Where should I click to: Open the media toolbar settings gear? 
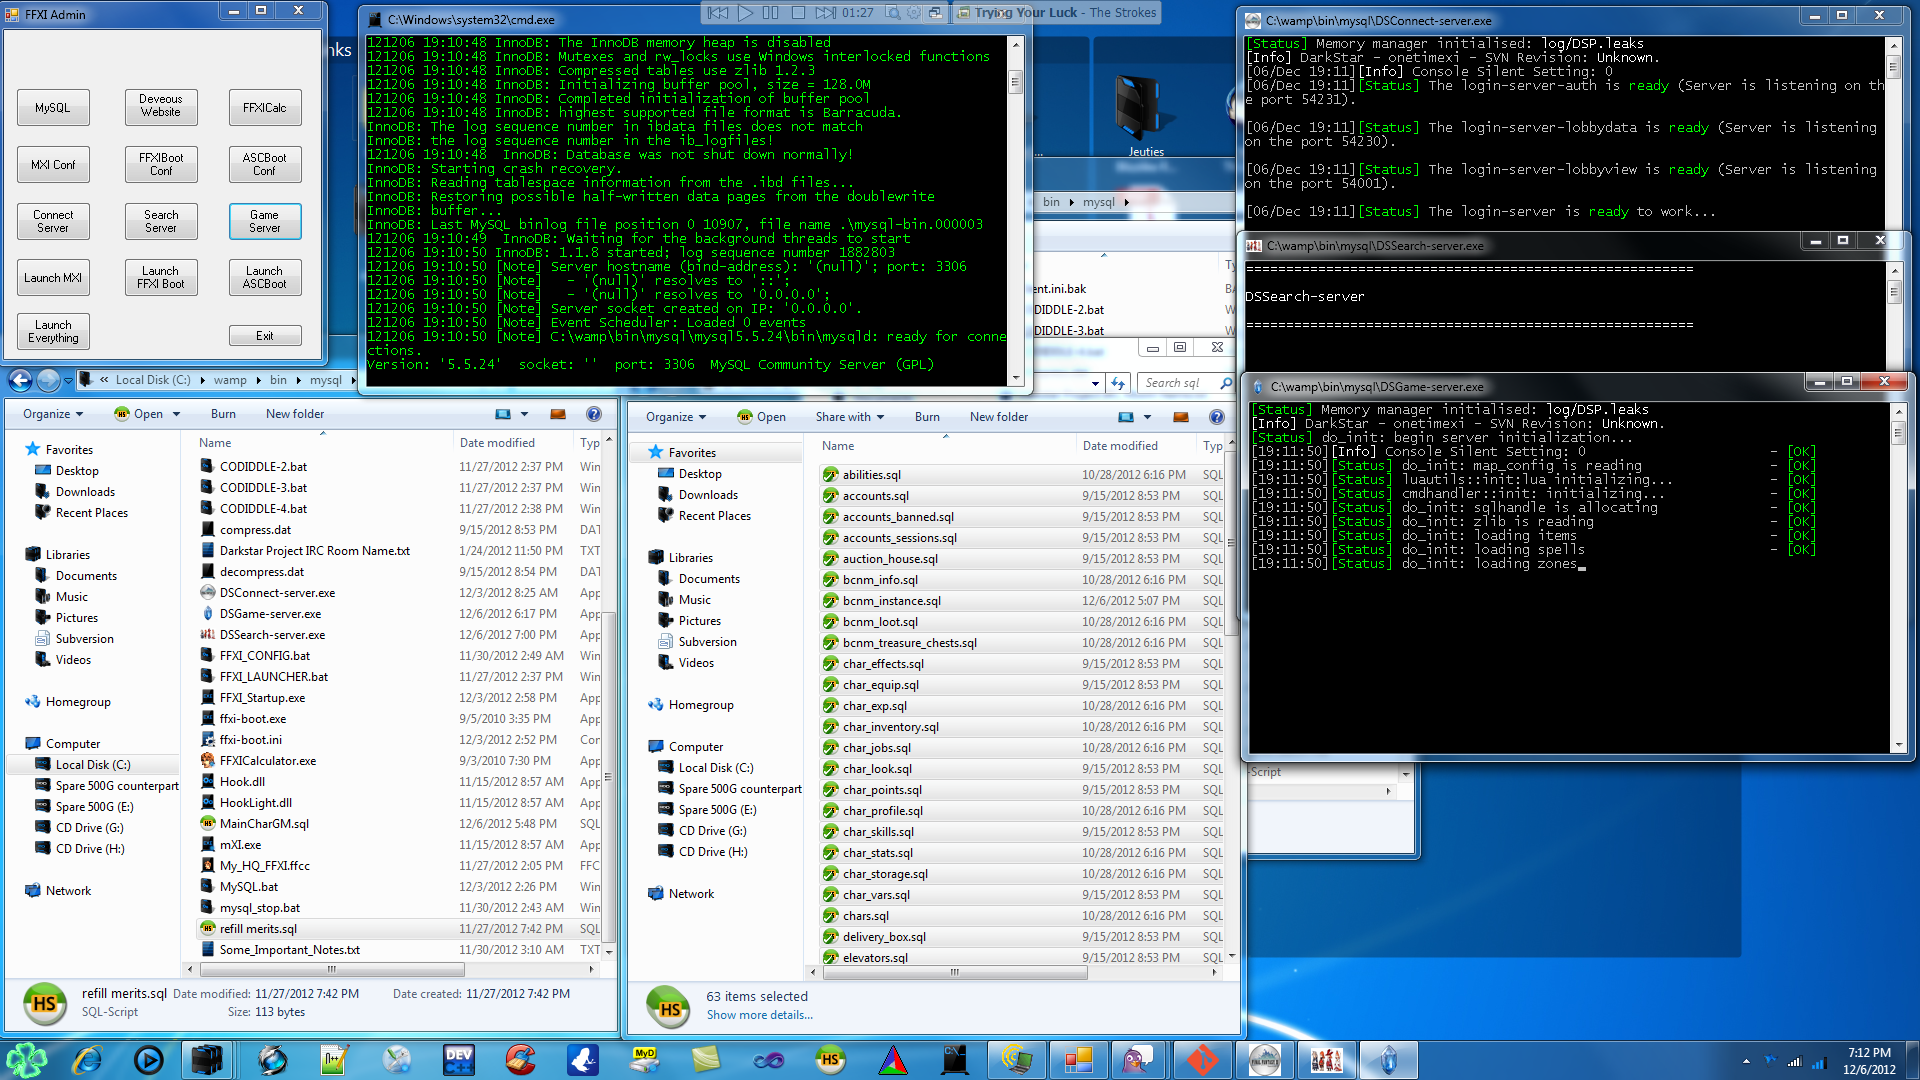click(x=914, y=13)
